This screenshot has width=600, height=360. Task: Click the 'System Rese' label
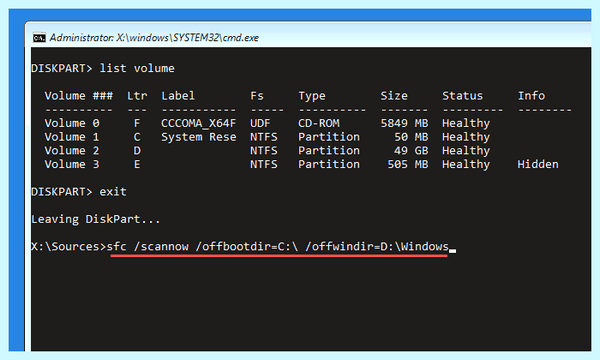pyautogui.click(x=199, y=137)
